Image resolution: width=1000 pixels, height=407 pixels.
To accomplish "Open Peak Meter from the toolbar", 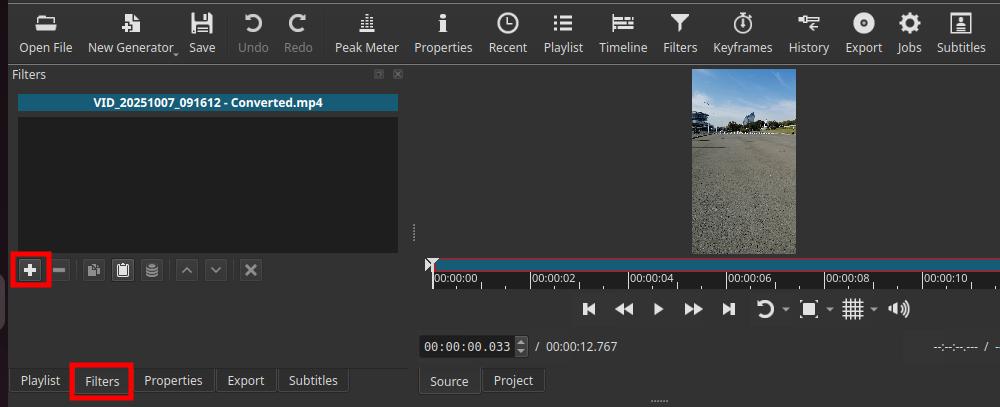I will pos(366,34).
